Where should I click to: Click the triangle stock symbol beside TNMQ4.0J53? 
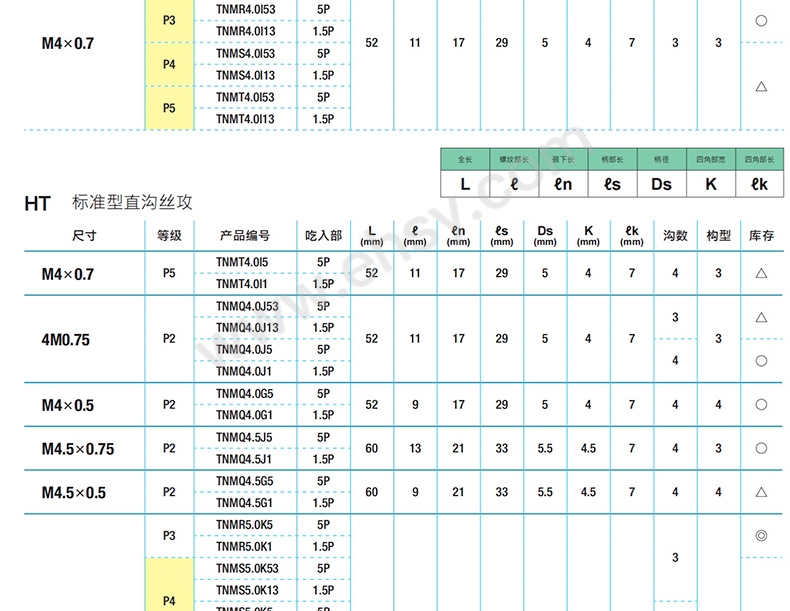761,317
